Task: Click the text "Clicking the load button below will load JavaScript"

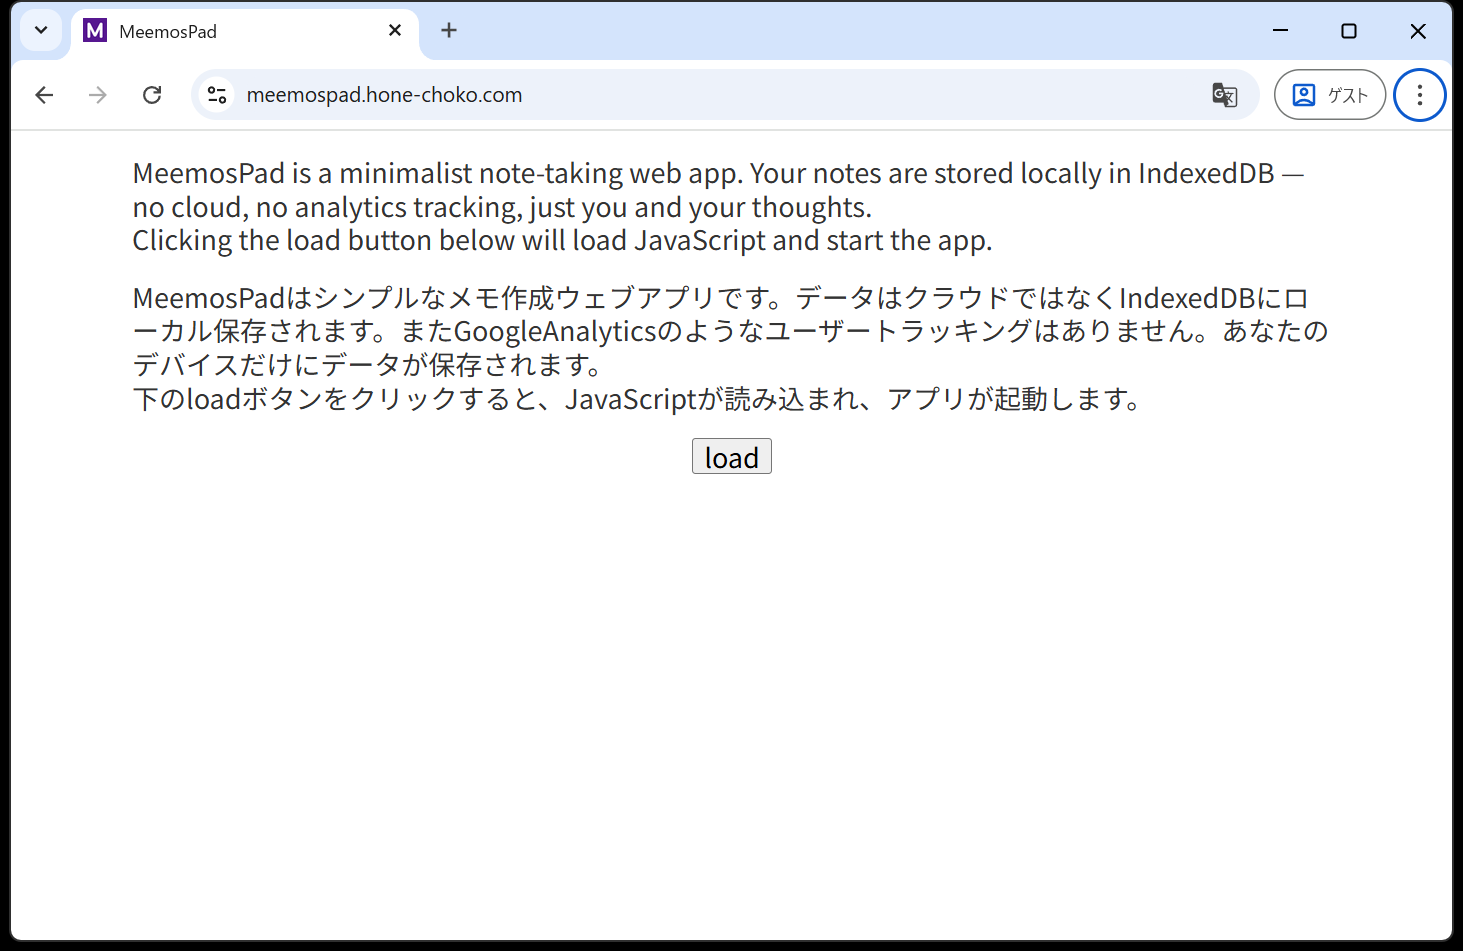Action: tap(448, 240)
